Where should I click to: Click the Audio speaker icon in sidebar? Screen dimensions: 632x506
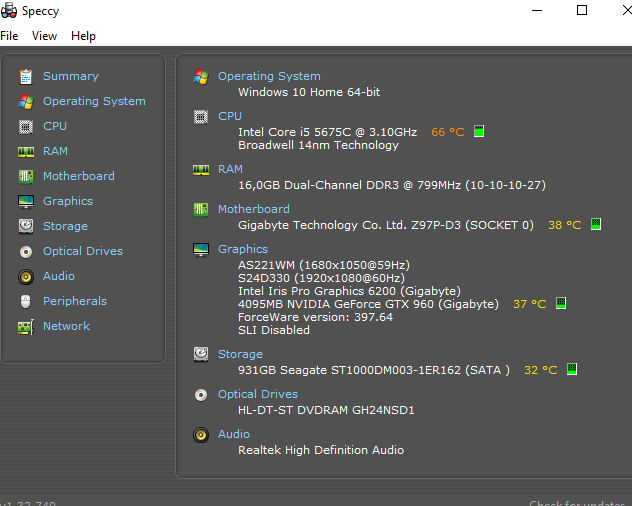26,277
